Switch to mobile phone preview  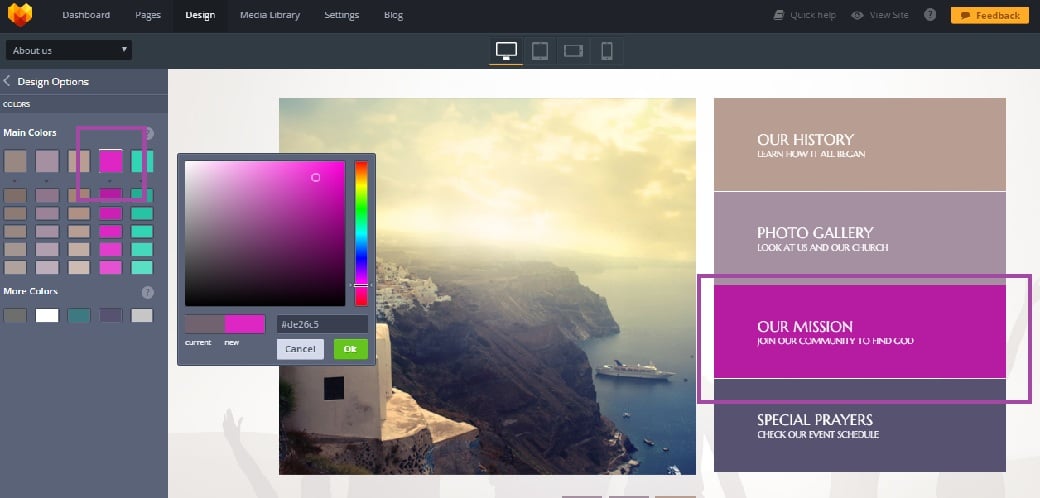606,50
